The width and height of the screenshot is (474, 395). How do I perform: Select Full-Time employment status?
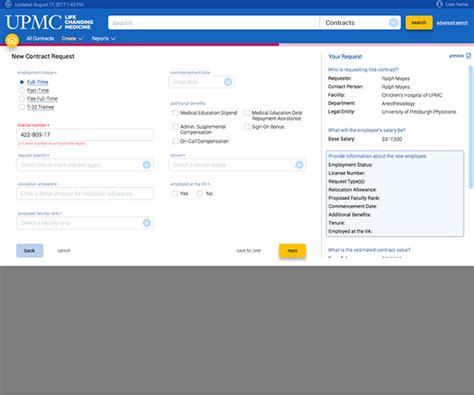[x=22, y=82]
